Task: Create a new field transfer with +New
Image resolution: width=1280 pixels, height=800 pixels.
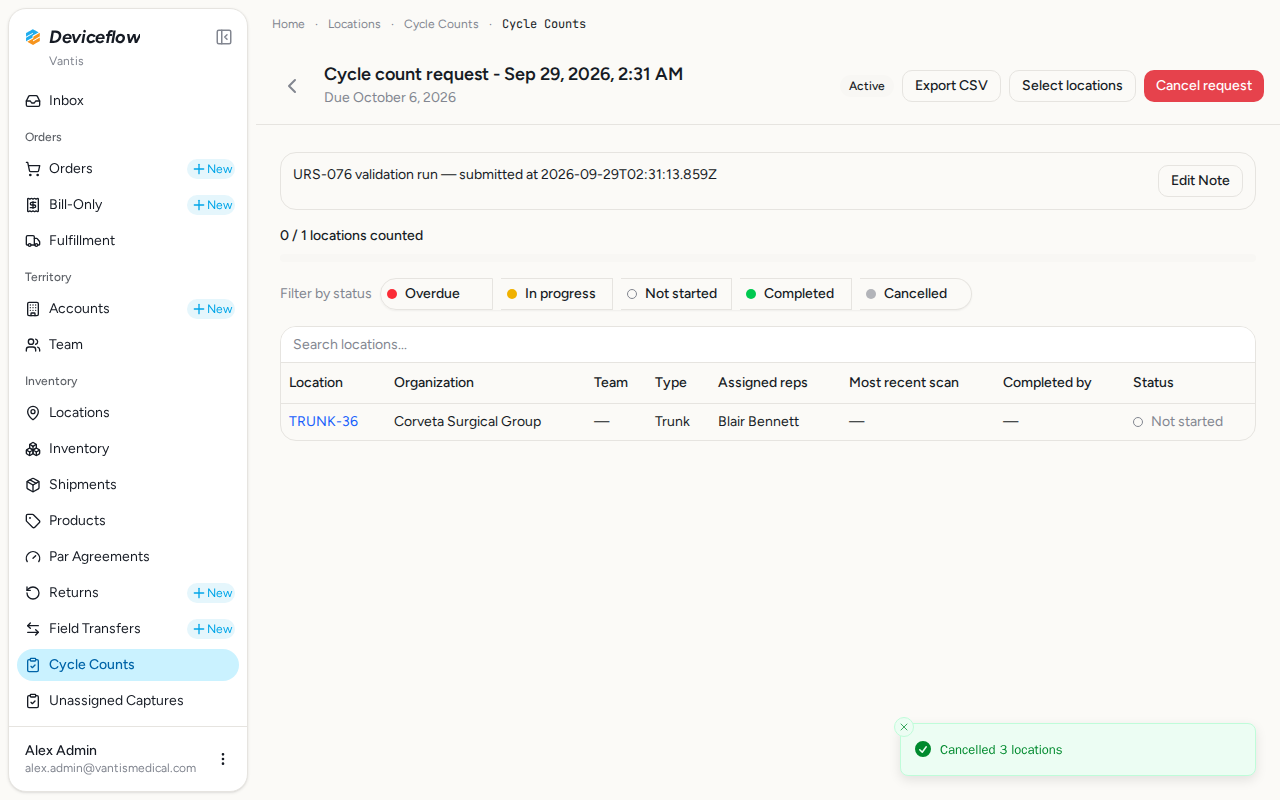Action: (x=212, y=629)
